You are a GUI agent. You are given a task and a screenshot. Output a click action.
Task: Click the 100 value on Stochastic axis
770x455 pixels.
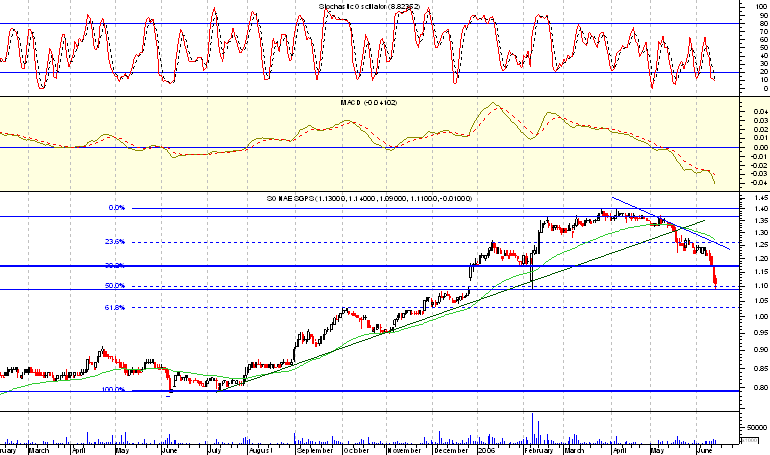764,7
